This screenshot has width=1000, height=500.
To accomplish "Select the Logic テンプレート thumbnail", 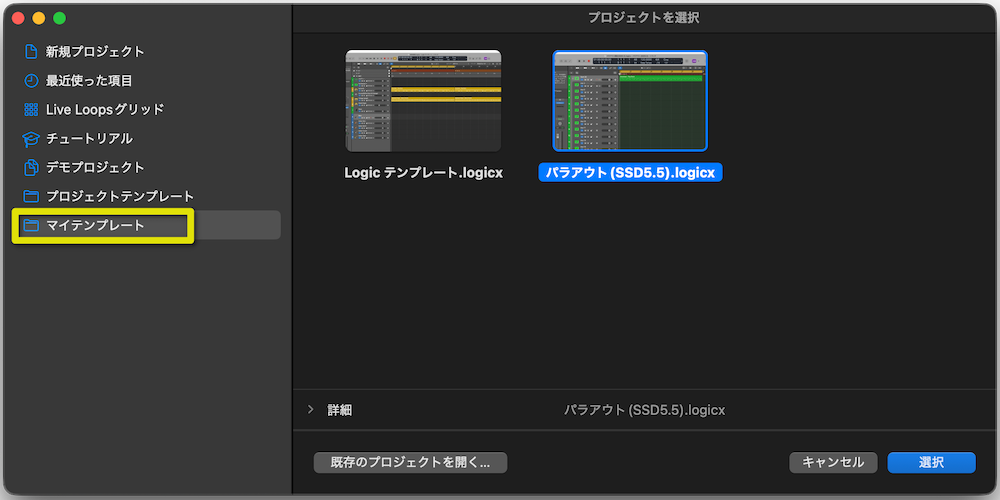I will tap(423, 100).
